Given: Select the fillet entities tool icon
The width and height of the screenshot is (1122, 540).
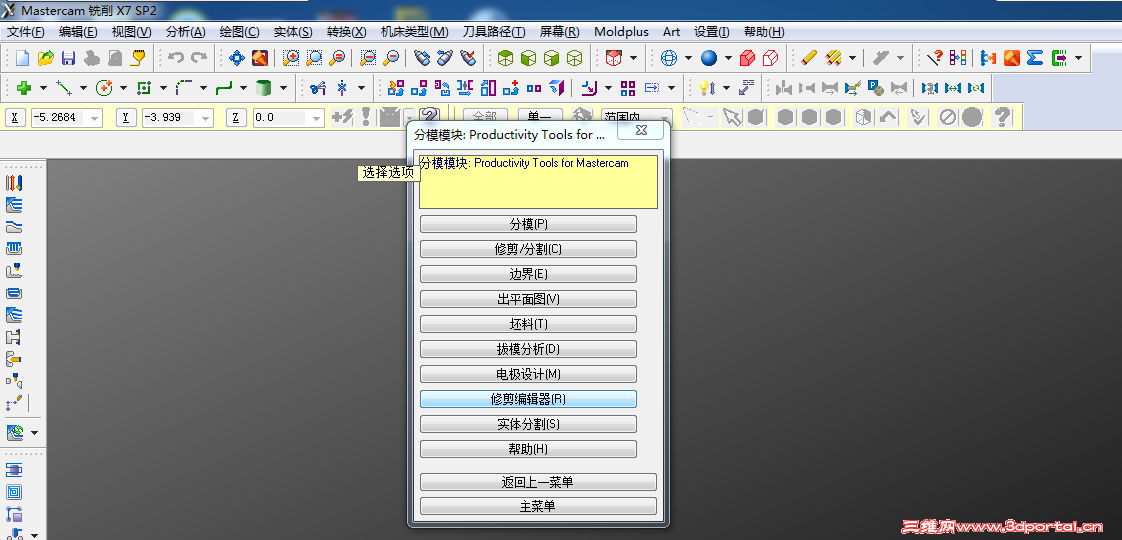Looking at the screenshot, I should [x=184, y=88].
